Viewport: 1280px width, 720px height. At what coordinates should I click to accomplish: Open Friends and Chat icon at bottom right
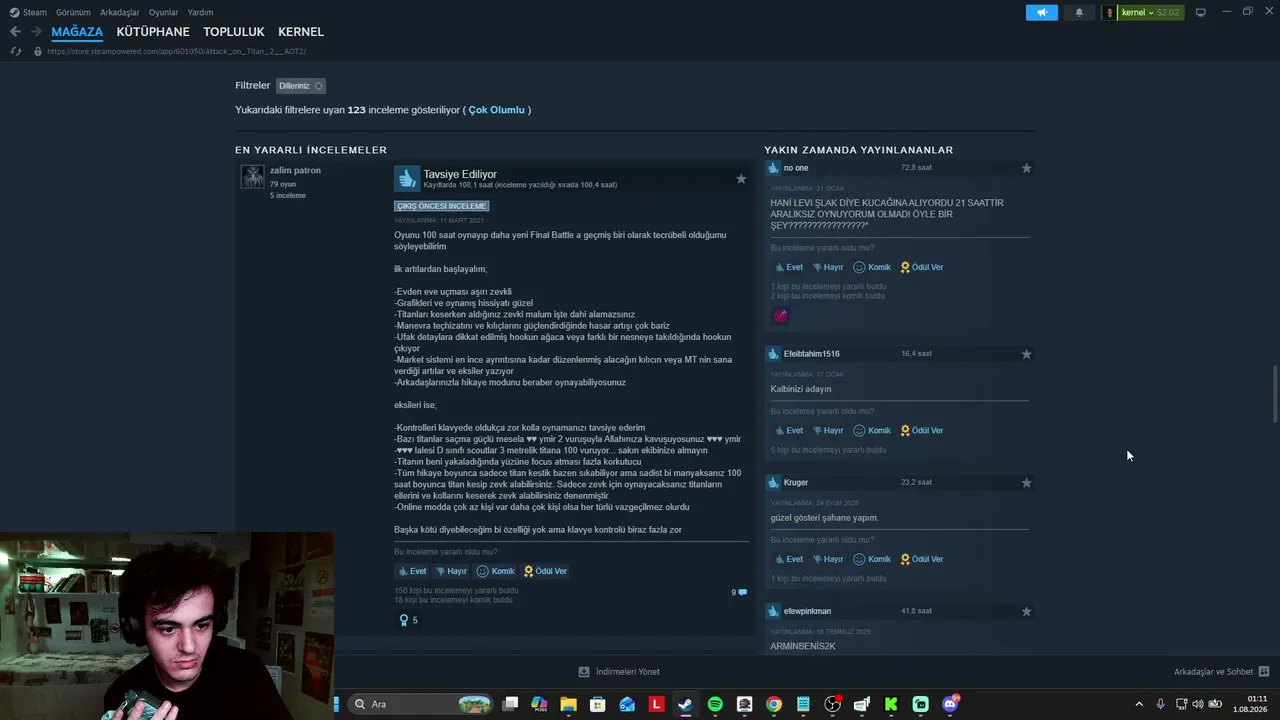1264,672
